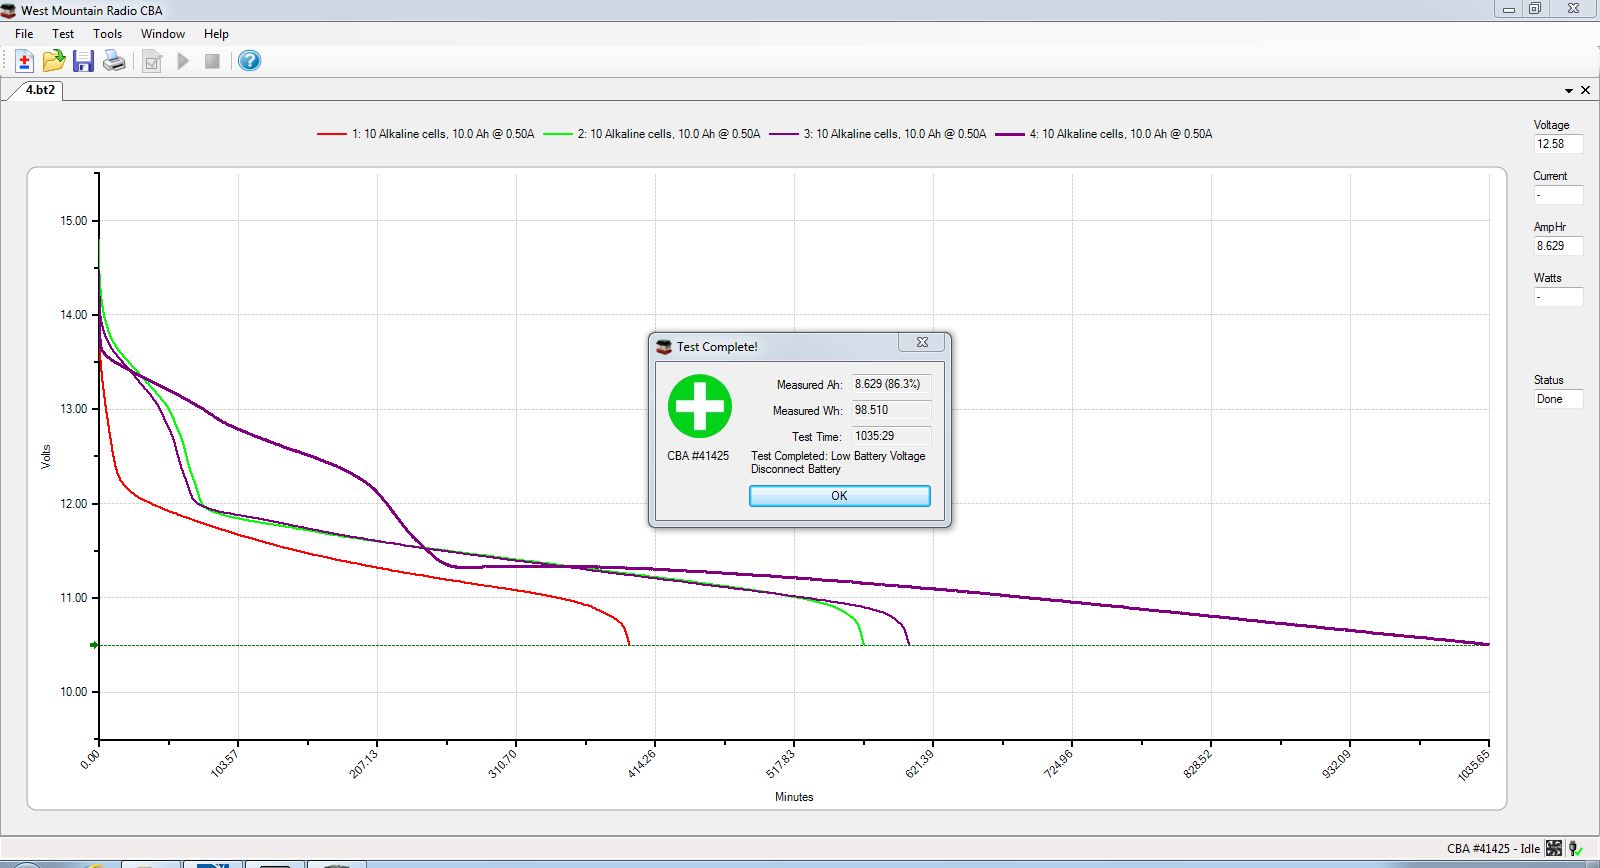The width and height of the screenshot is (1600, 868).
Task: Click the Measured Wh value 98.510
Action: 891,410
